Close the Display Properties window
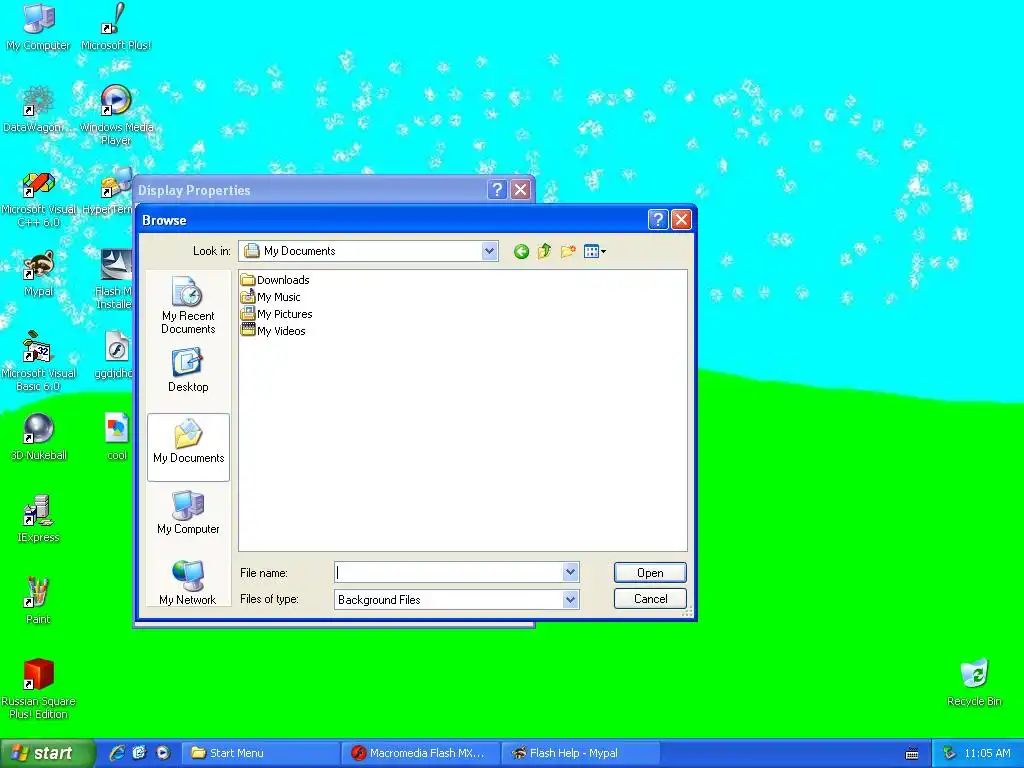The image size is (1024, 768). (x=520, y=189)
